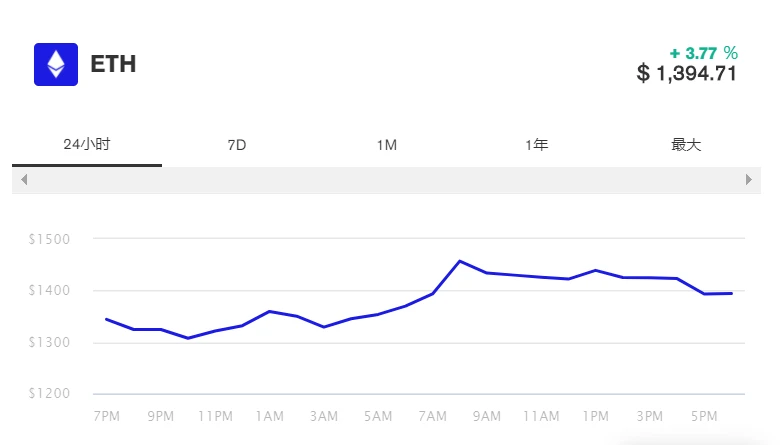Open the 1M time range tab
Image resolution: width=780 pixels, height=445 pixels.
click(x=387, y=145)
